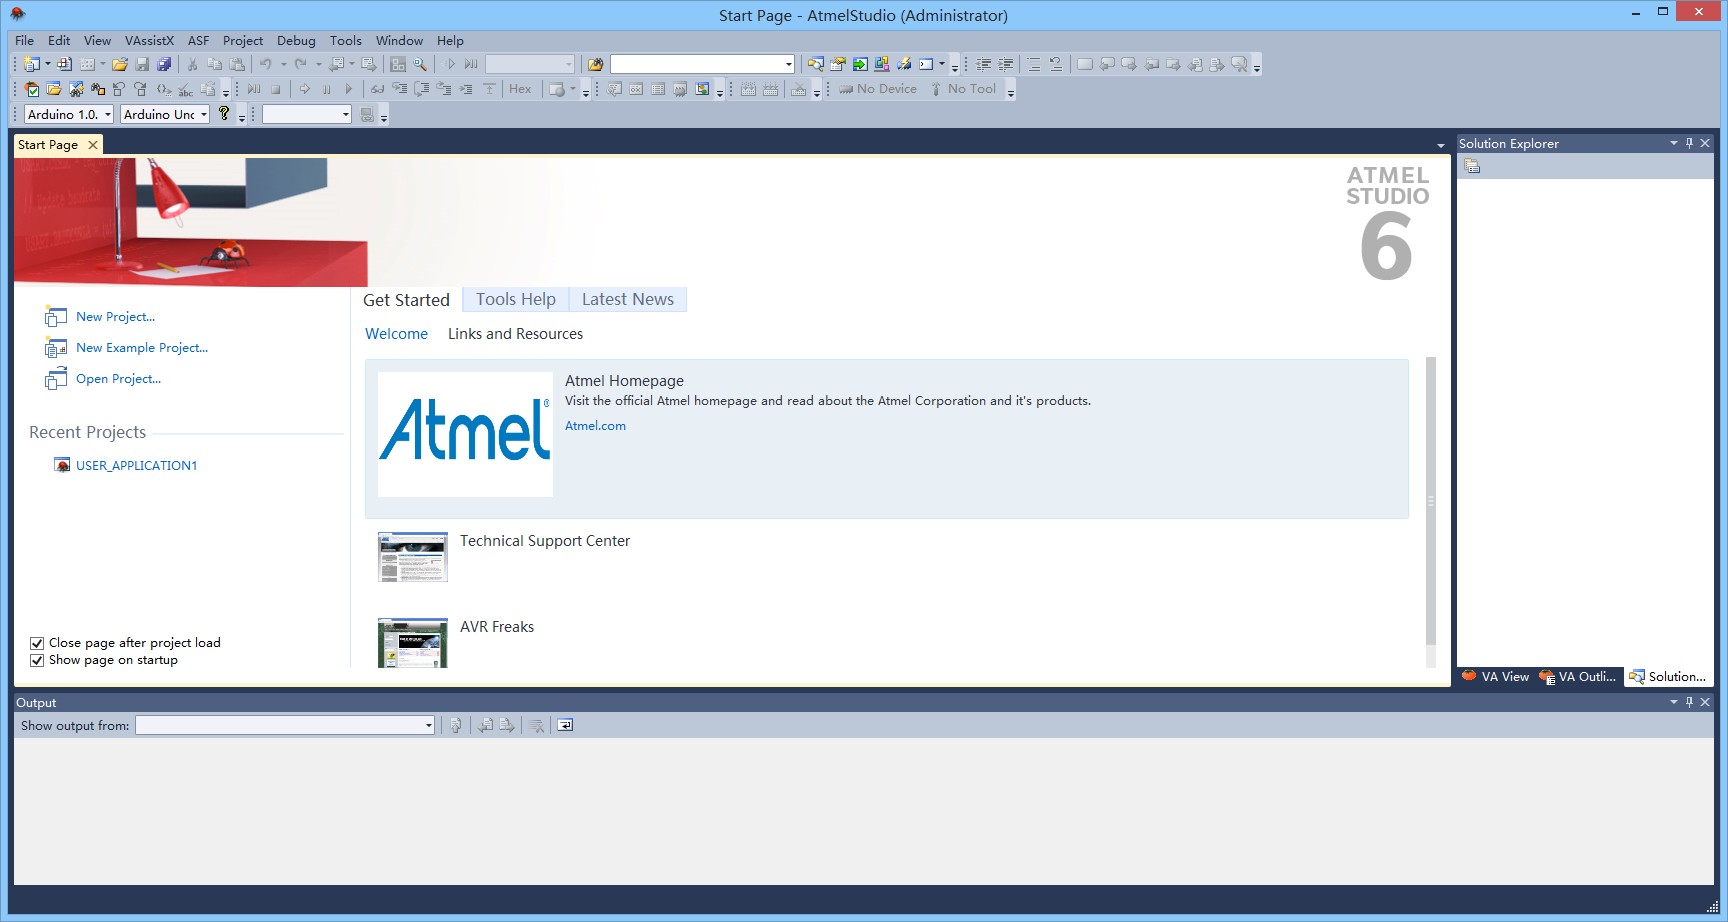Open the Project menu
This screenshot has height=922, width=1728.
[243, 41]
